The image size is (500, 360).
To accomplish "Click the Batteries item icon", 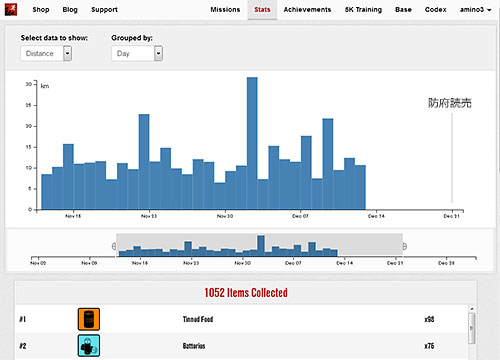I will [89, 346].
